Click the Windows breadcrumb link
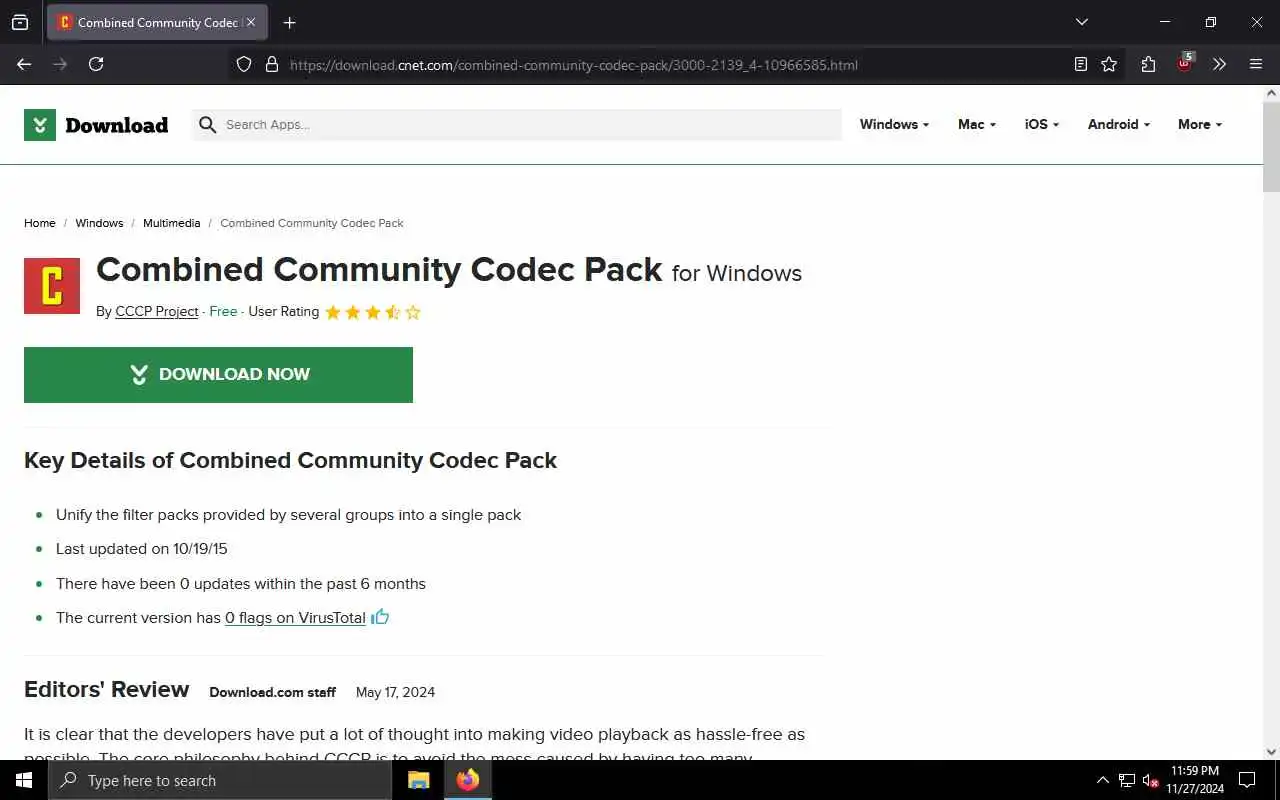 tap(99, 223)
